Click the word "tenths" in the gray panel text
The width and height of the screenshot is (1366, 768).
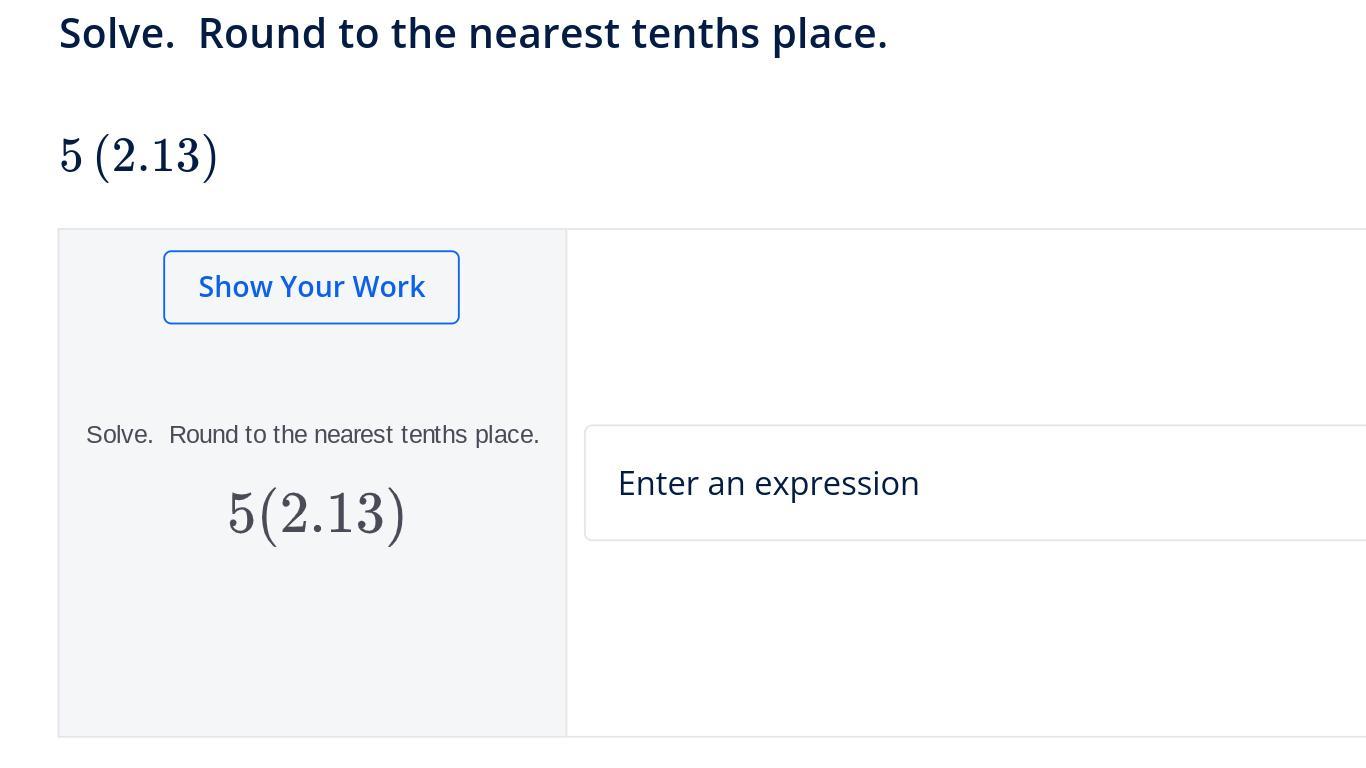(434, 435)
